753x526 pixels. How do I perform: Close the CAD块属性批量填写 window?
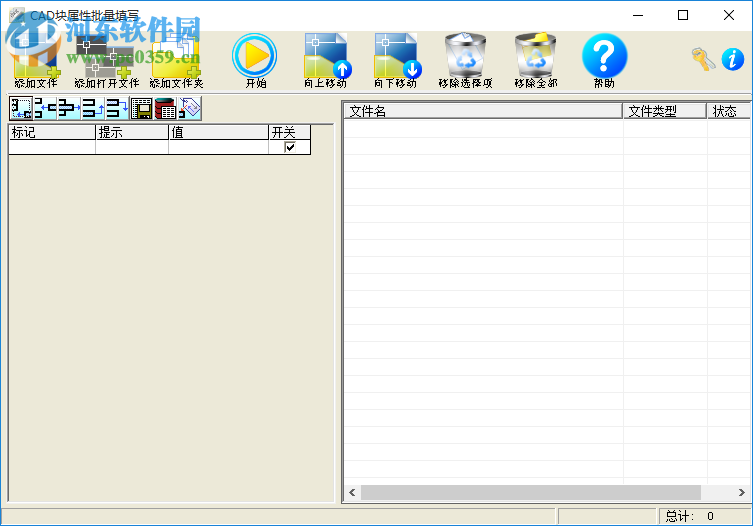(729, 15)
